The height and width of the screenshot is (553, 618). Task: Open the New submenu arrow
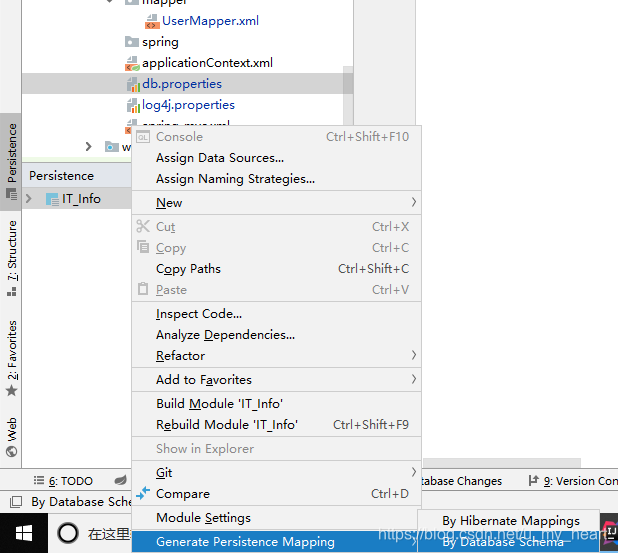click(413, 202)
